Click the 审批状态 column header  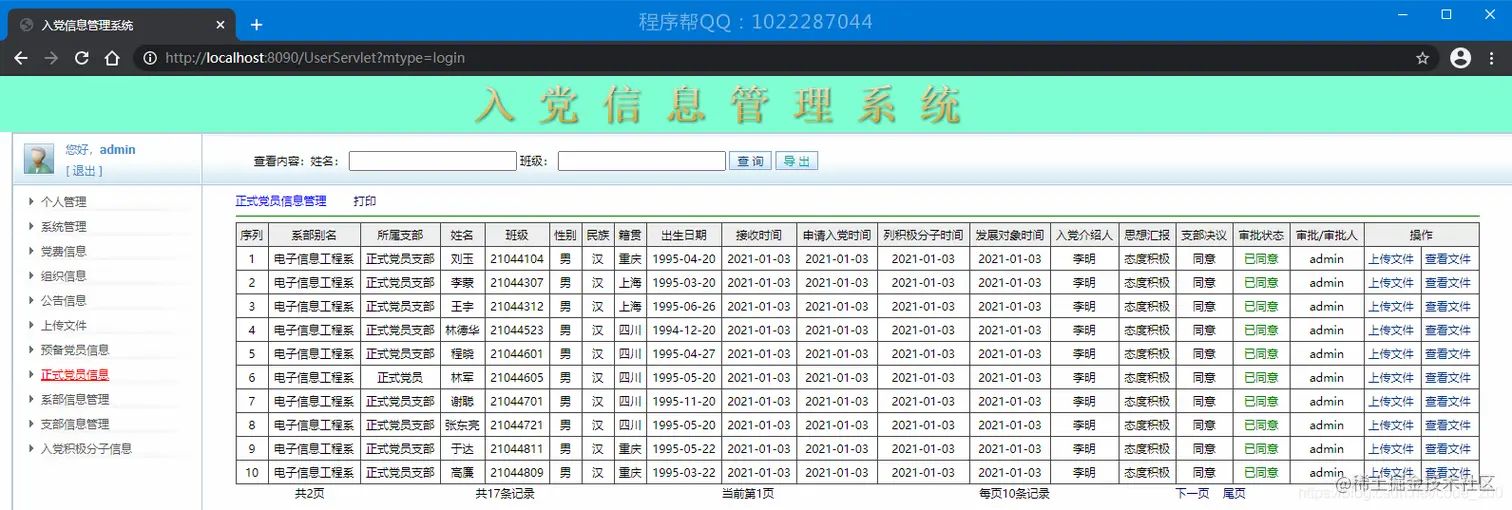[x=1261, y=235]
